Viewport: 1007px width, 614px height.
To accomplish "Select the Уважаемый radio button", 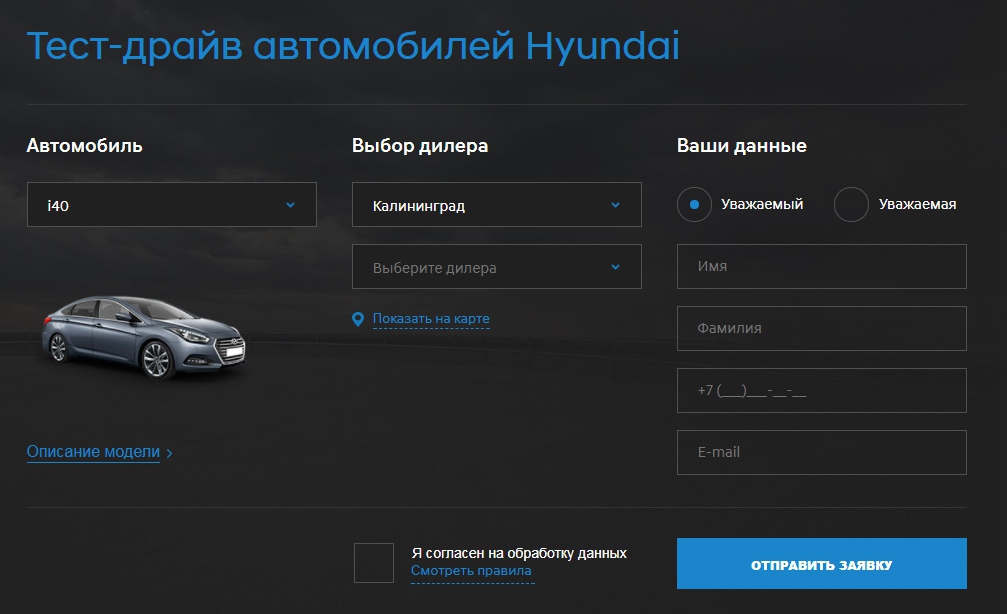I will pos(694,204).
